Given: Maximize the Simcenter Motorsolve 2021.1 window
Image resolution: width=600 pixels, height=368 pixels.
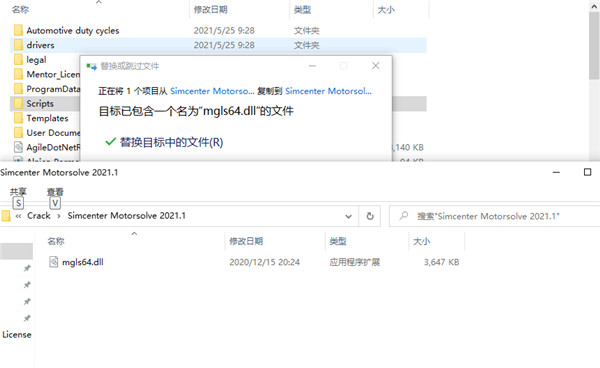Looking at the screenshot, I should coord(587,172).
